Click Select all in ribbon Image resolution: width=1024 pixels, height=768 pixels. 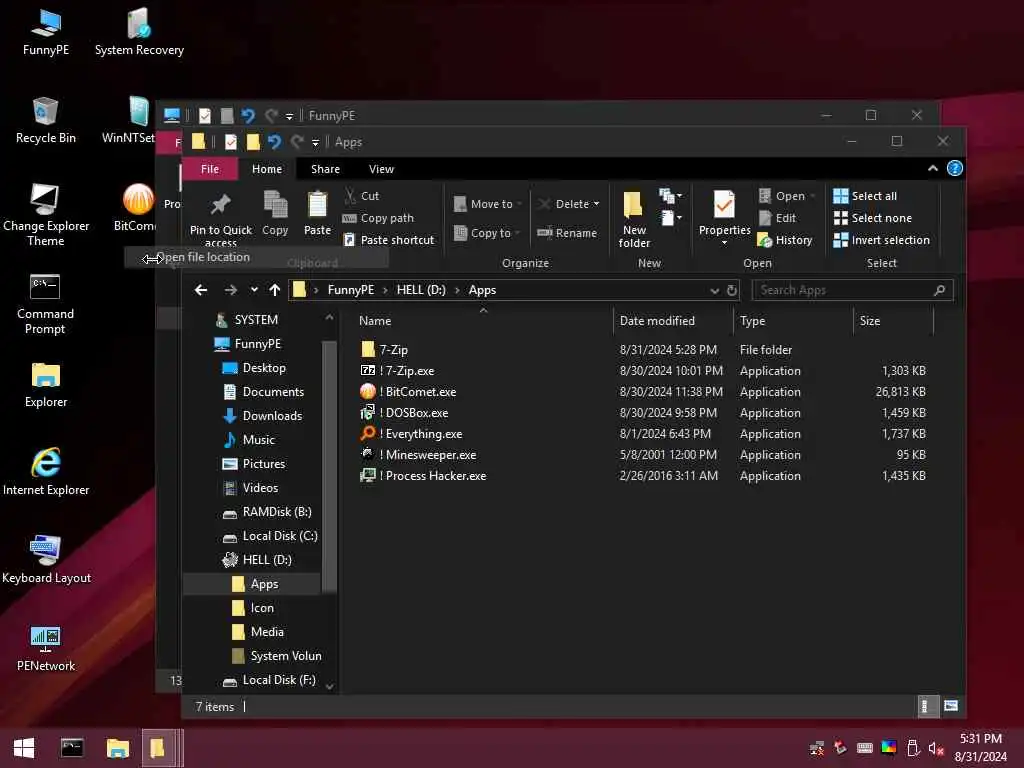pos(865,196)
